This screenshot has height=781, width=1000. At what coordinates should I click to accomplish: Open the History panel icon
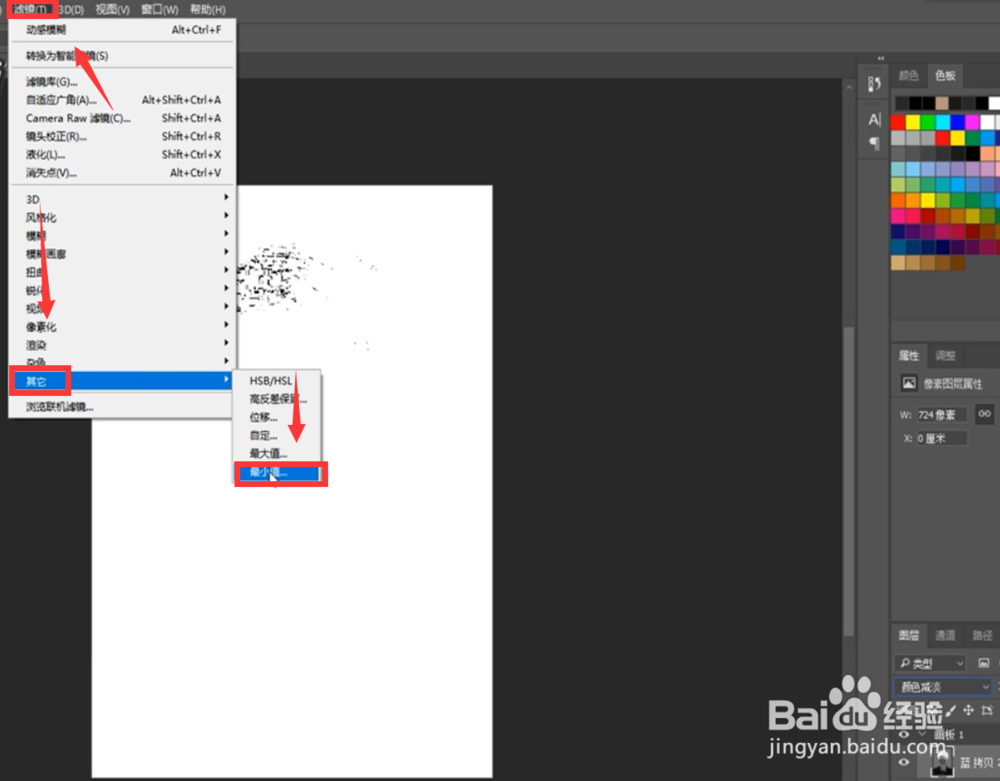(874, 83)
